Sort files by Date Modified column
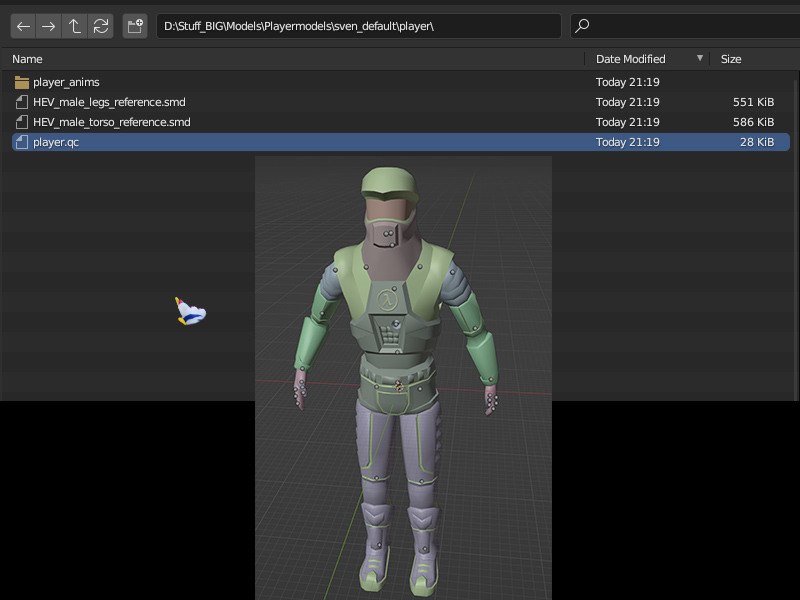Image resolution: width=800 pixels, height=600 pixels. [x=631, y=59]
